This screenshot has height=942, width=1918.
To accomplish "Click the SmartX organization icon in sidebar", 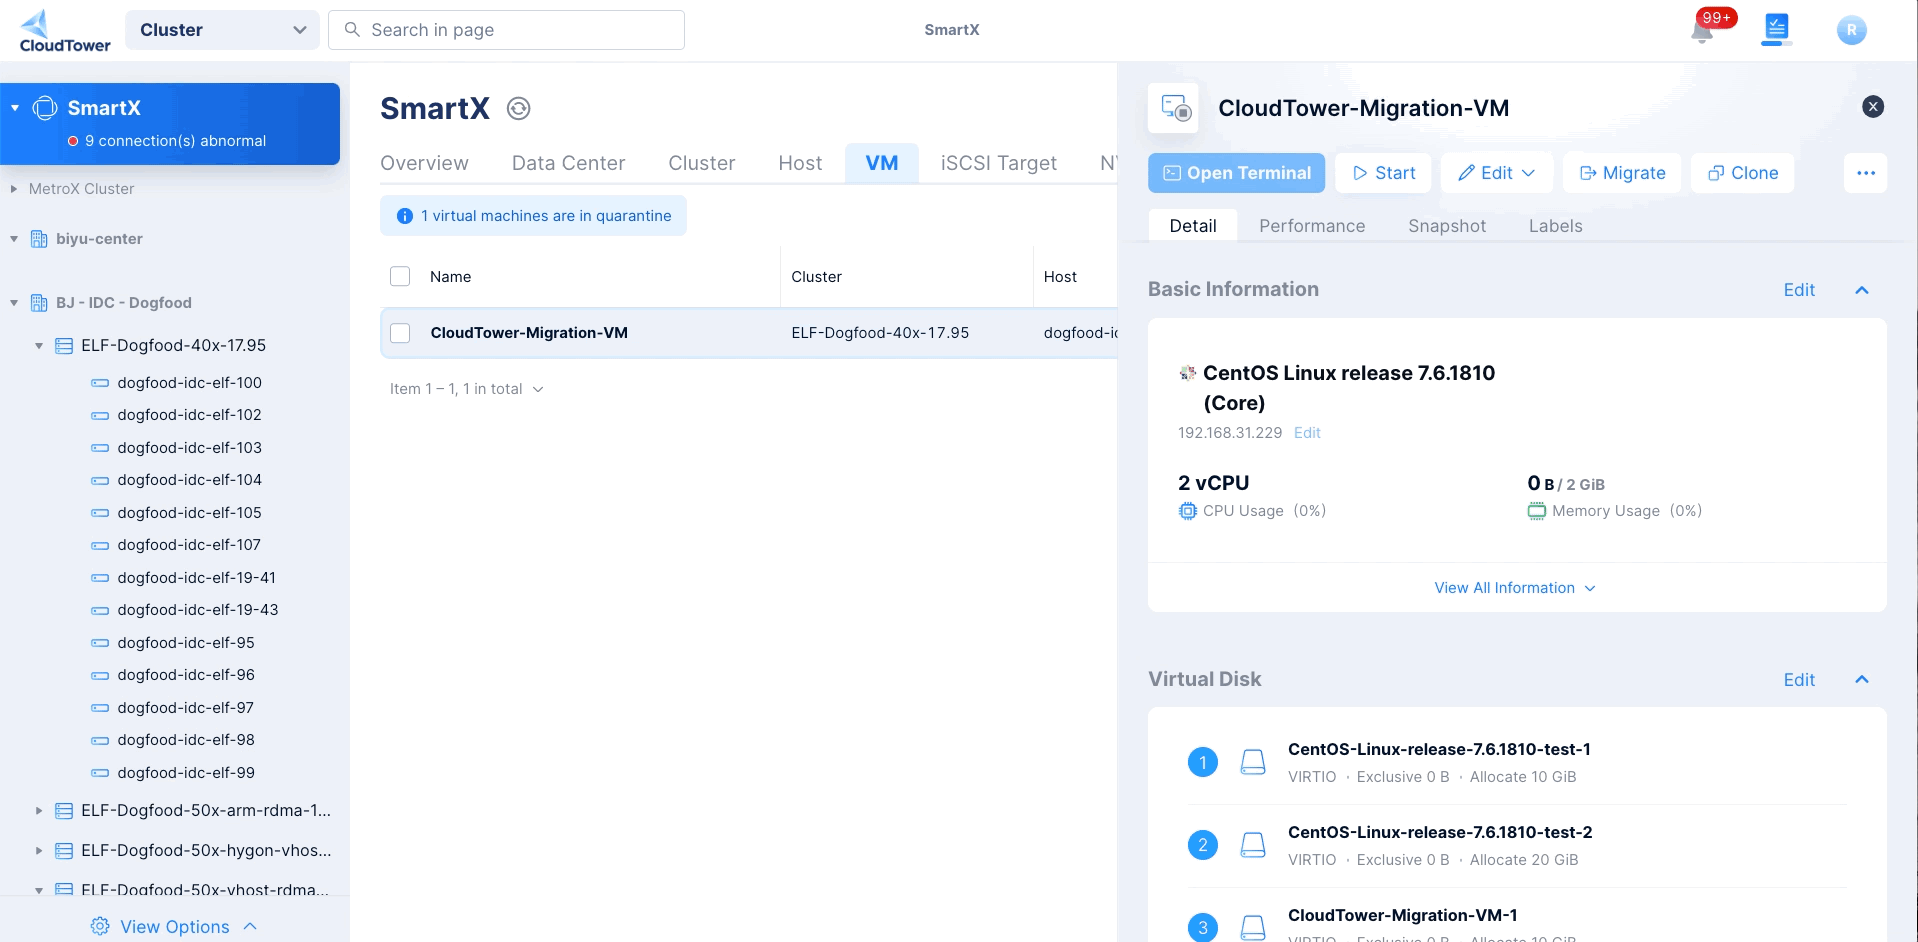I will coord(45,108).
